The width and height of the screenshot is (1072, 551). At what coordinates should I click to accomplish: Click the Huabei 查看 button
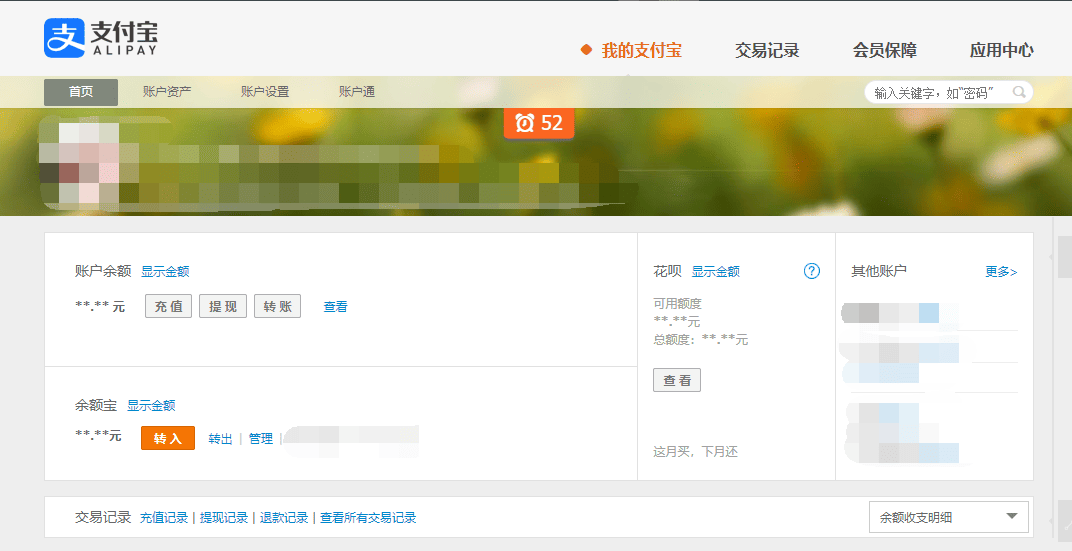(677, 380)
